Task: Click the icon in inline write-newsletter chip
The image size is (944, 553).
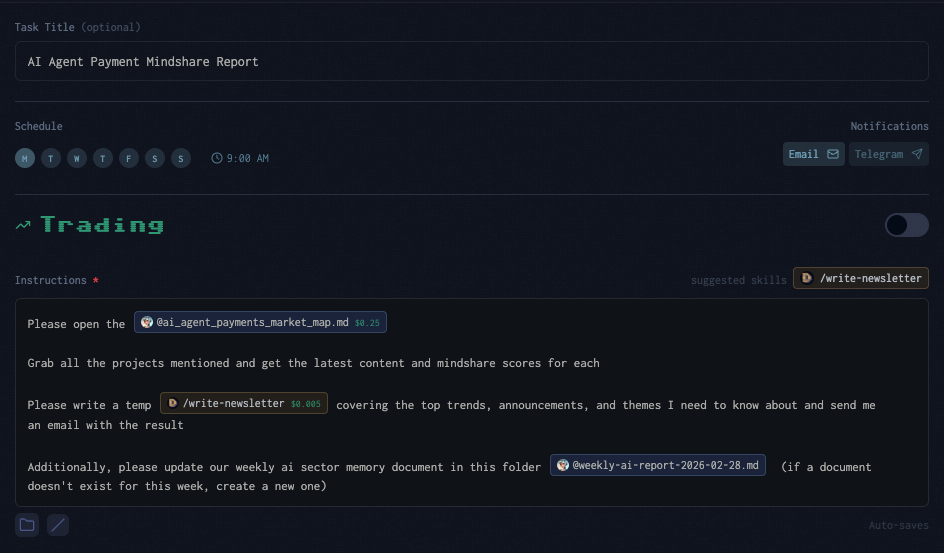Action: click(172, 403)
